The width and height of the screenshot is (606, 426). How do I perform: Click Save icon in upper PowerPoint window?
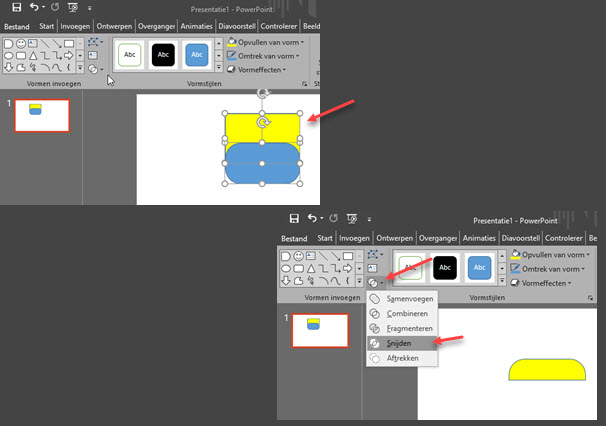[x=16, y=7]
